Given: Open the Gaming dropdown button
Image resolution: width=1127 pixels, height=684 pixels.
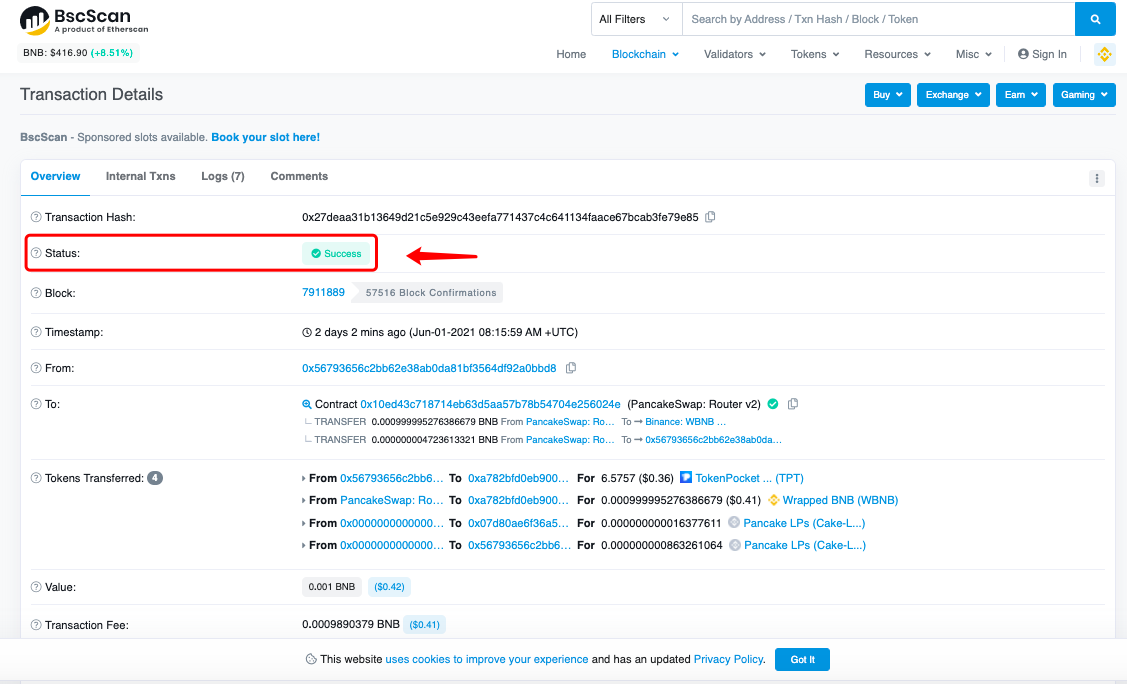Looking at the screenshot, I should pos(1084,95).
